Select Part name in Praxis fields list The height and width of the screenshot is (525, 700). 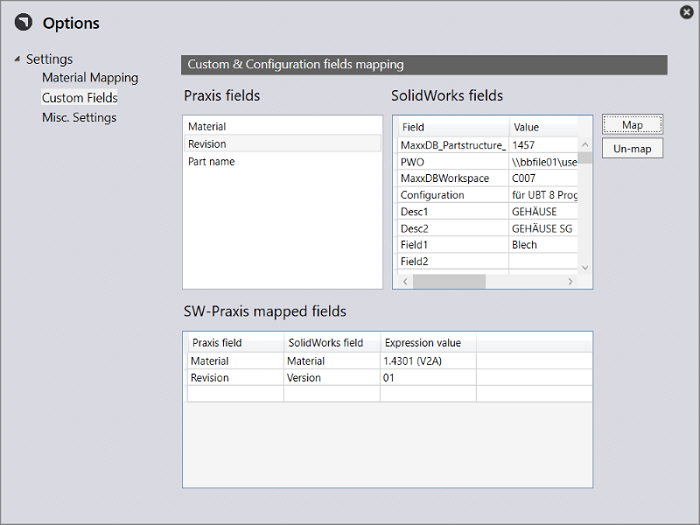(283, 161)
